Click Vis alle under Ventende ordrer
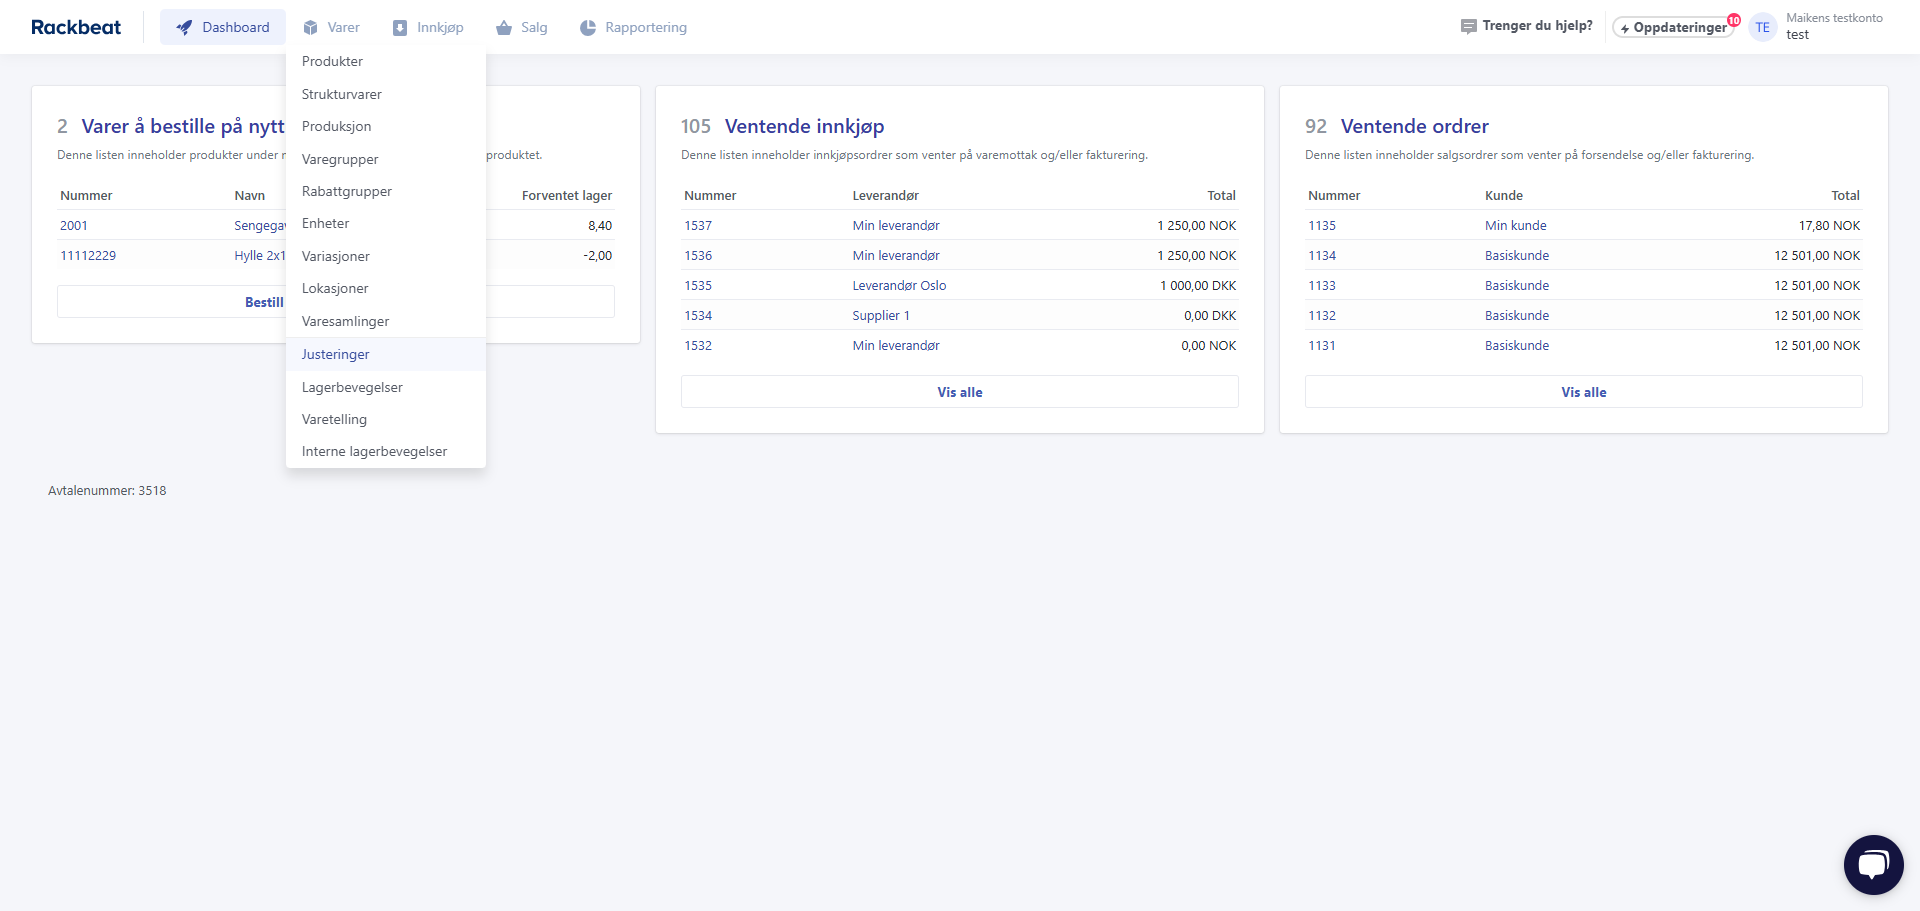 click(x=1583, y=392)
